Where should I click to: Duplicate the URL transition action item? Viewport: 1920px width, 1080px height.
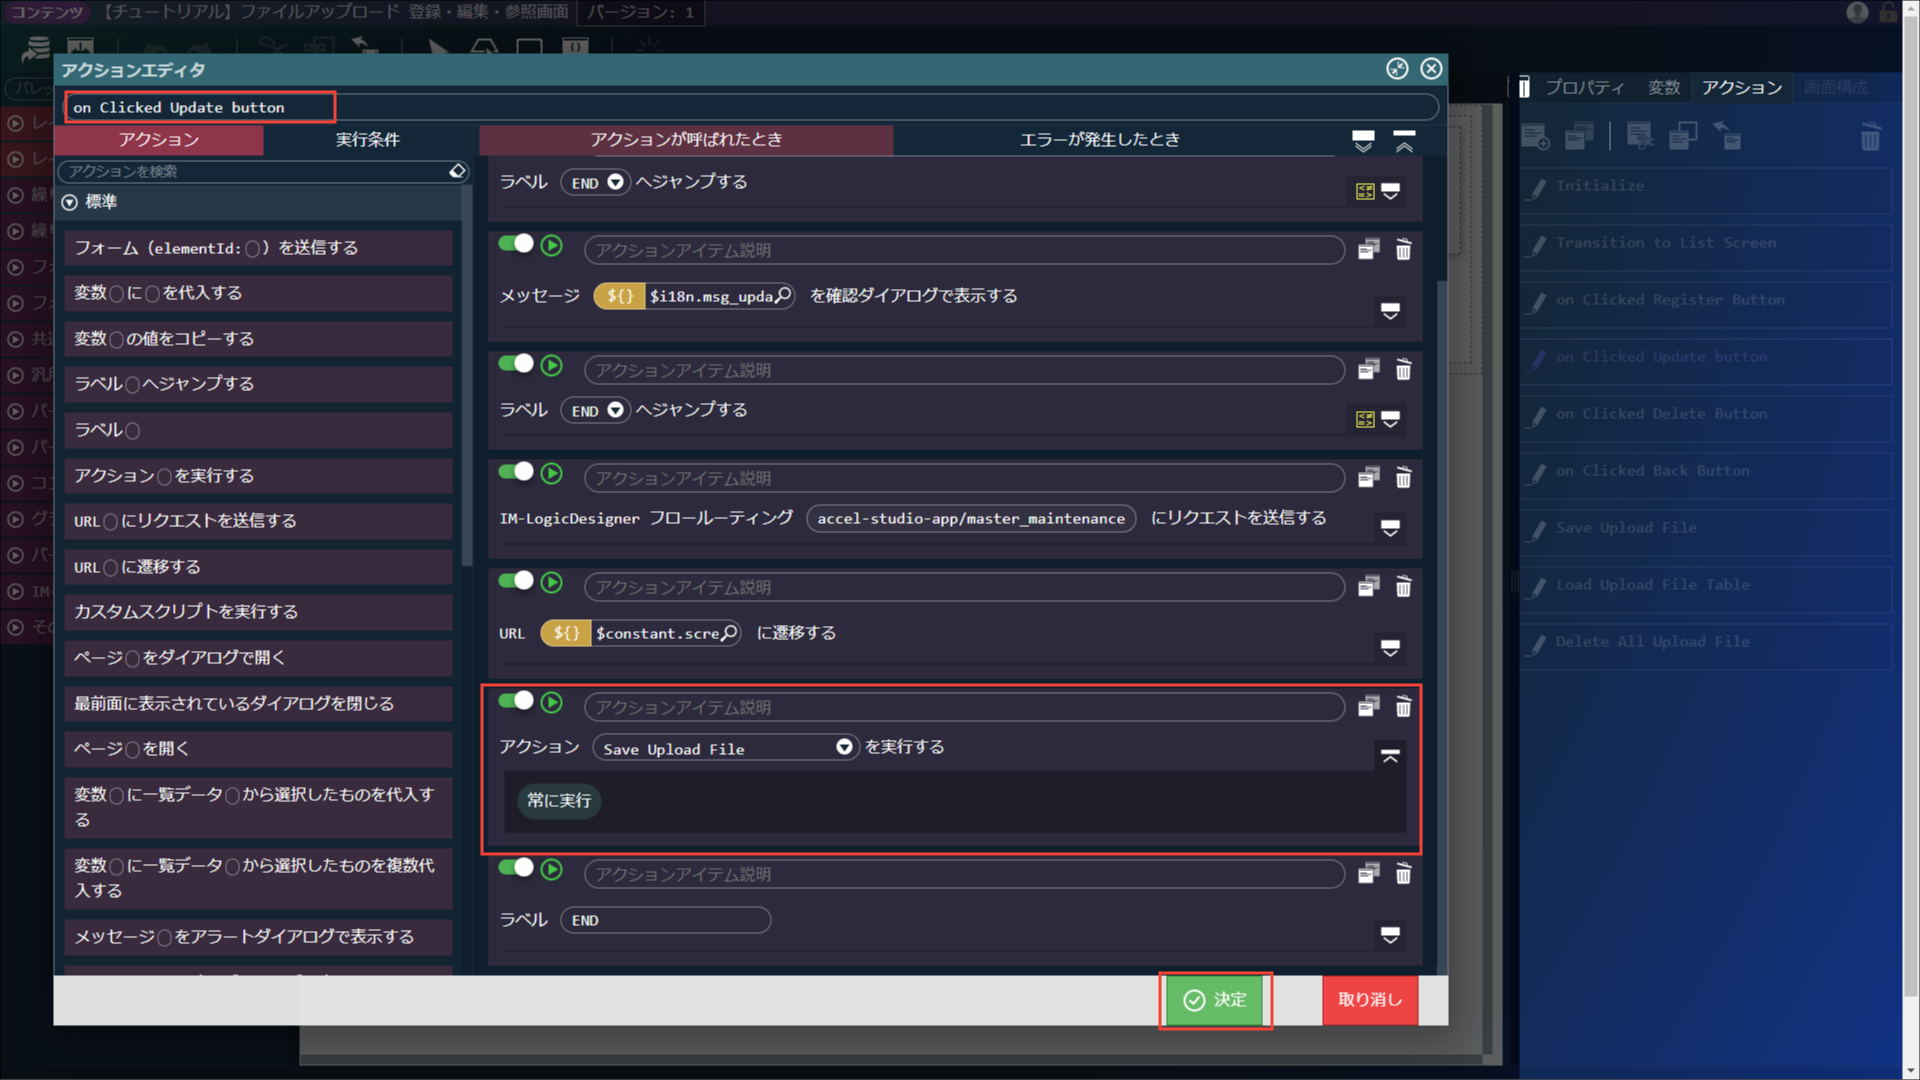tap(1368, 587)
